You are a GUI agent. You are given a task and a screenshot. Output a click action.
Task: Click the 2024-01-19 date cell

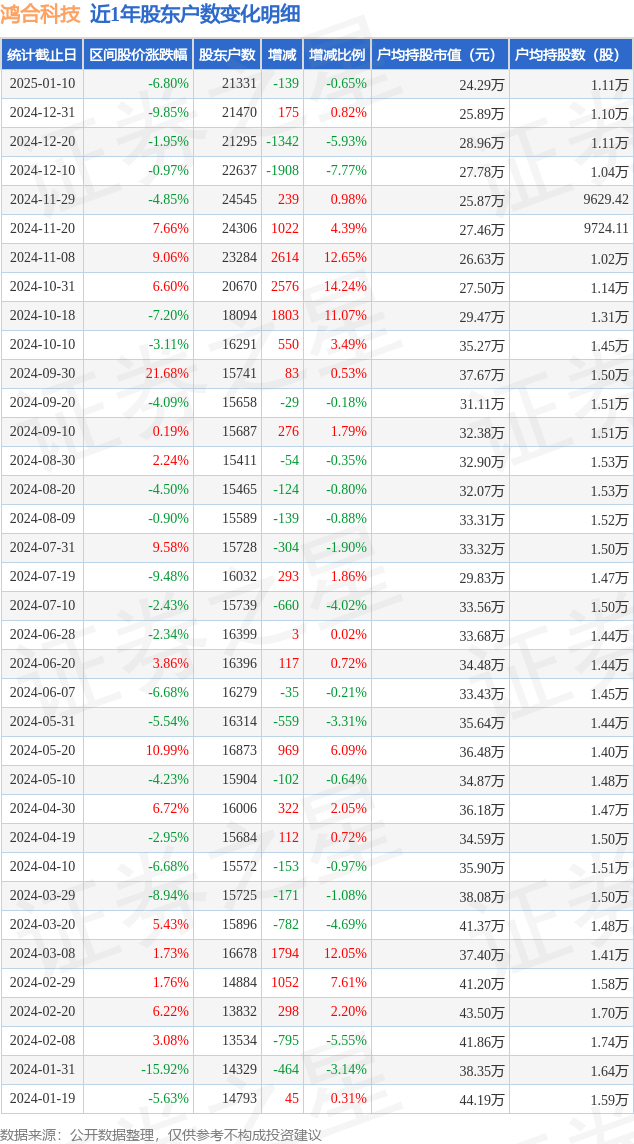(x=42, y=1098)
